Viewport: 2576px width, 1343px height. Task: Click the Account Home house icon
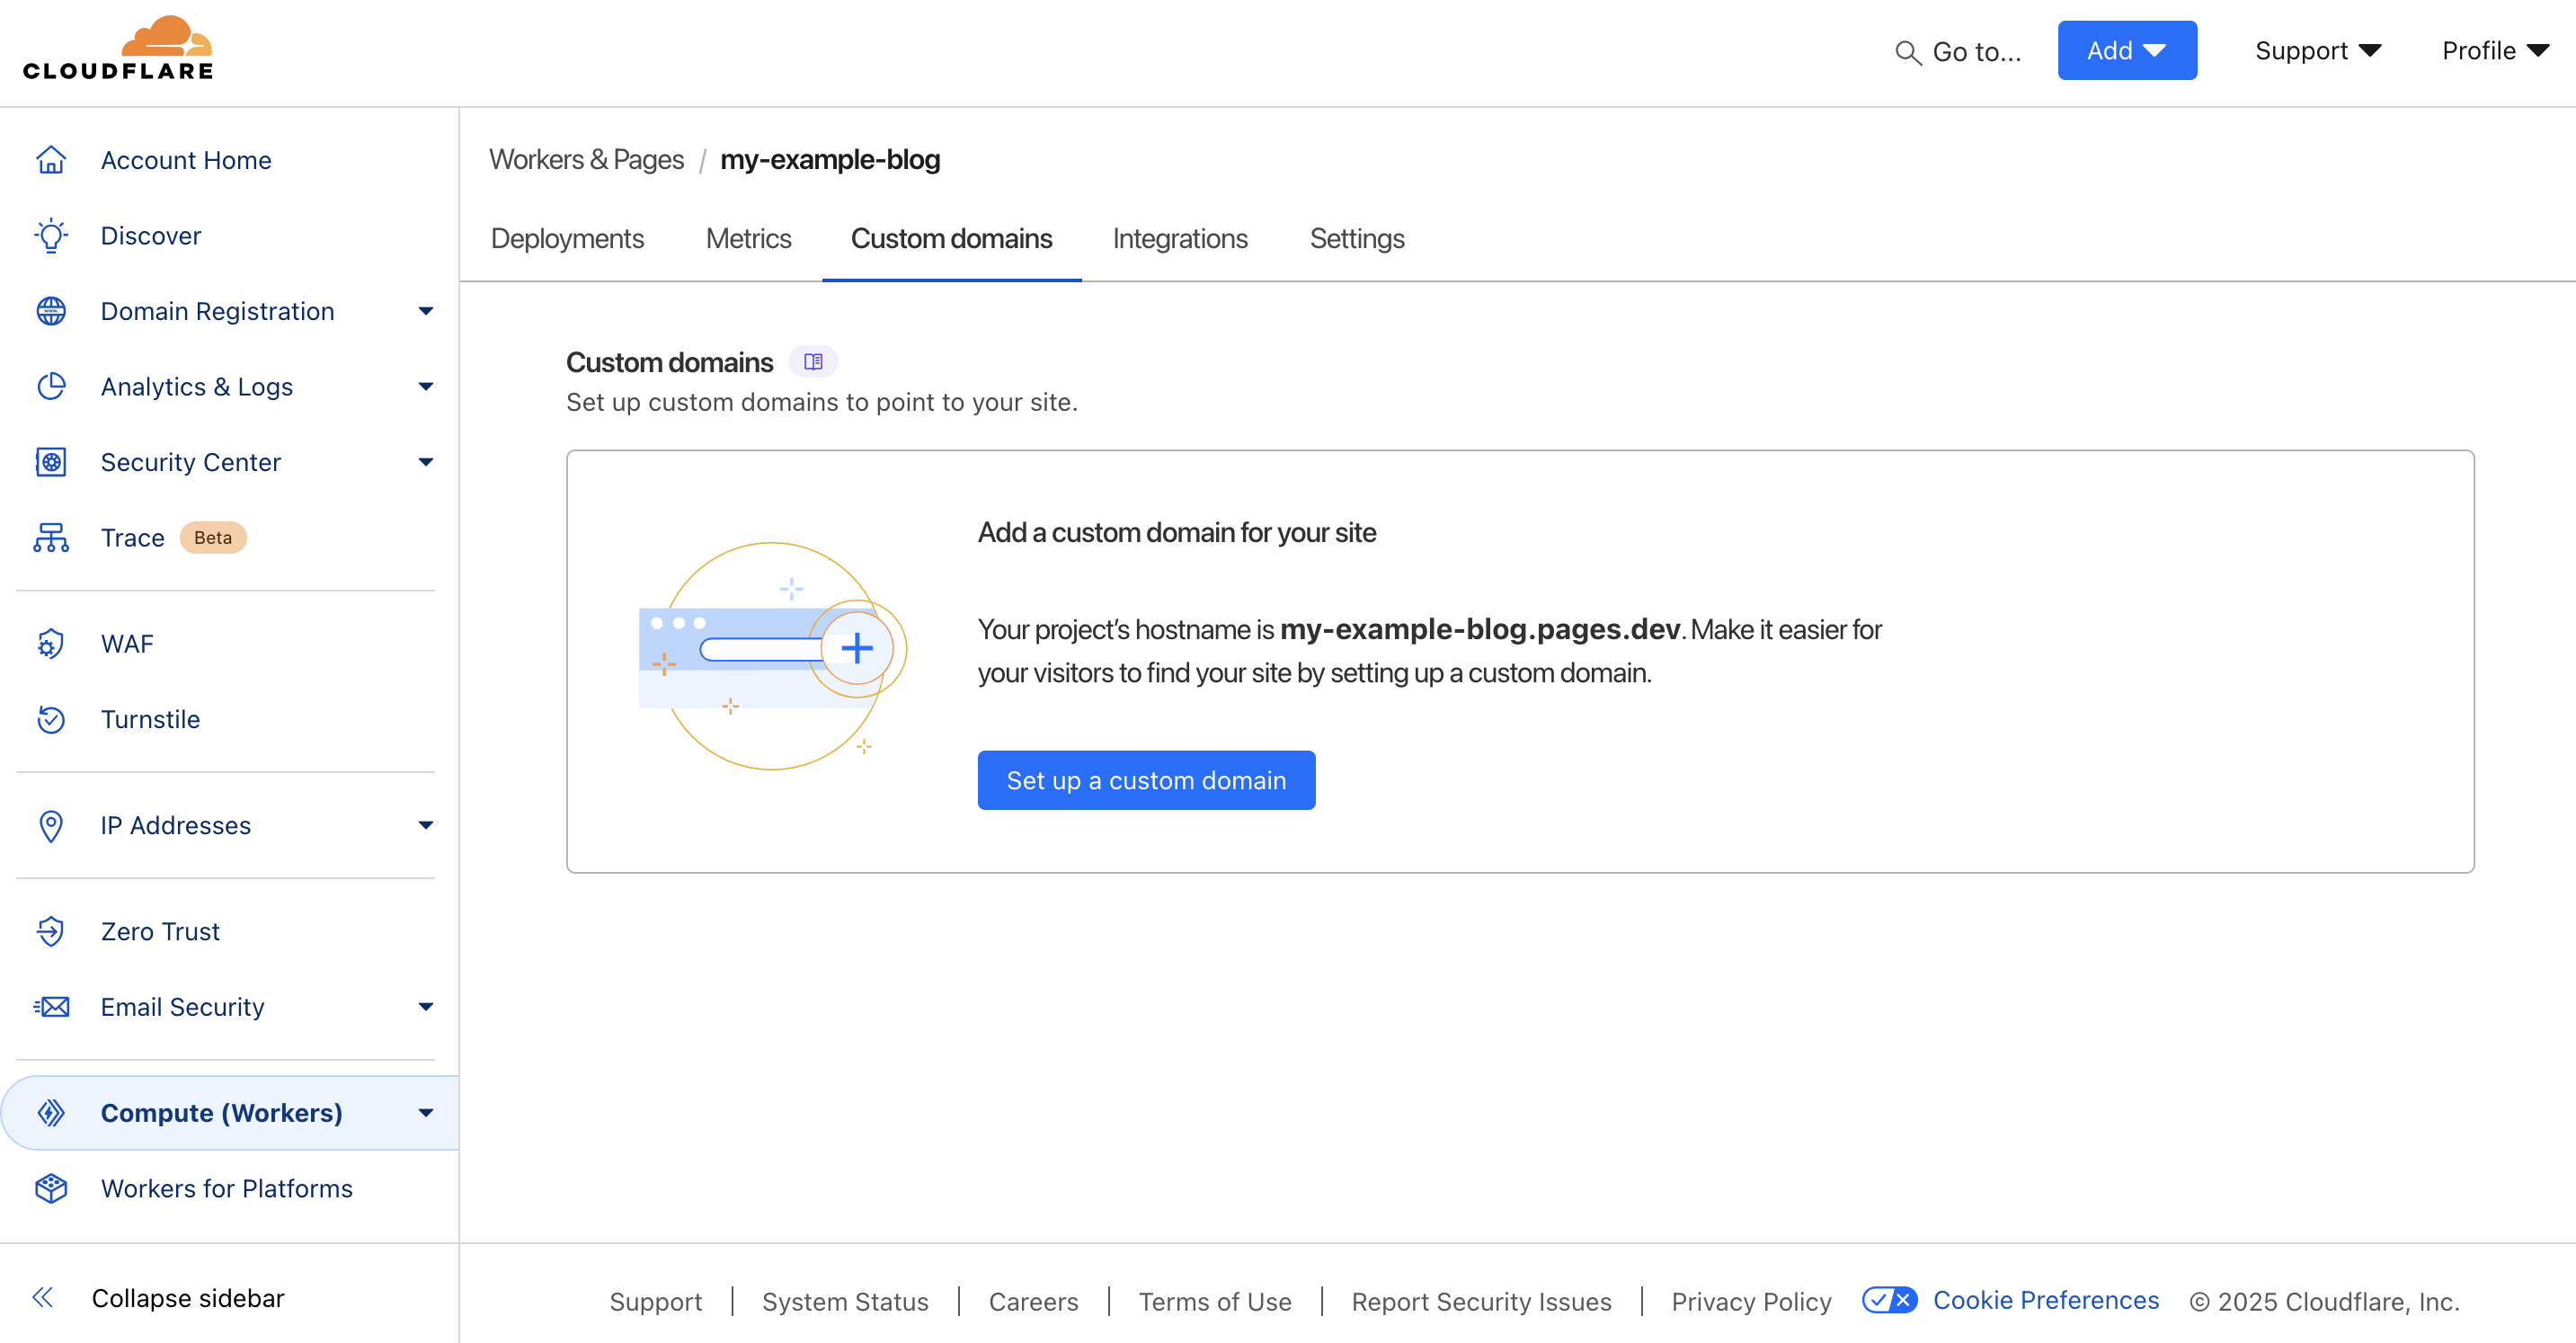point(51,160)
